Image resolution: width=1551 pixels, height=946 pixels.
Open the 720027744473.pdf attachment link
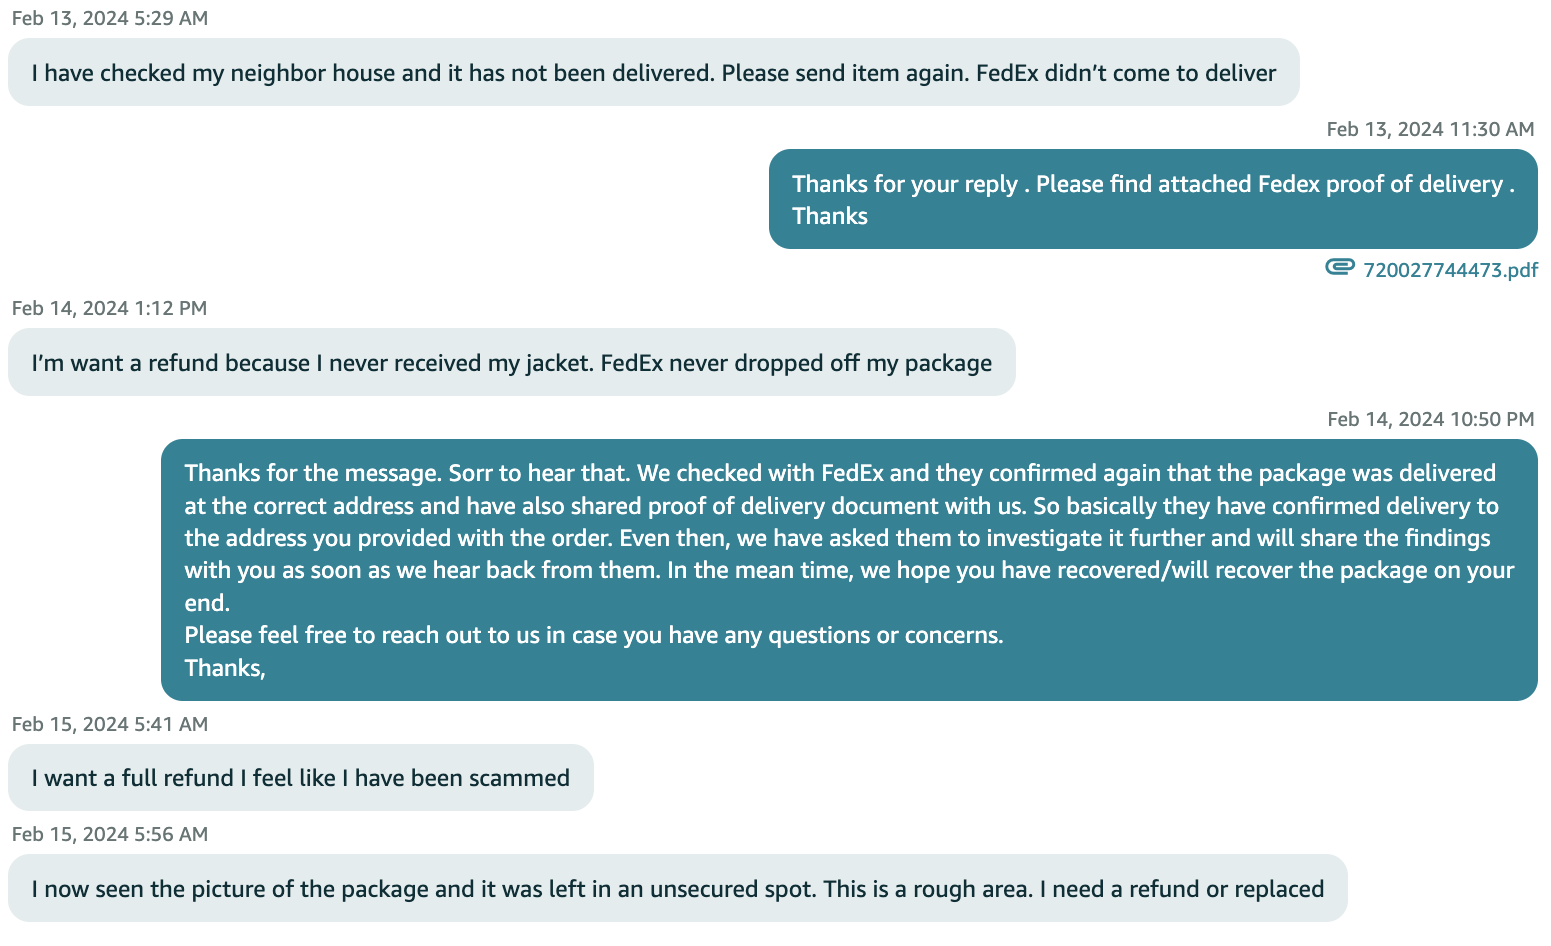(x=1450, y=270)
